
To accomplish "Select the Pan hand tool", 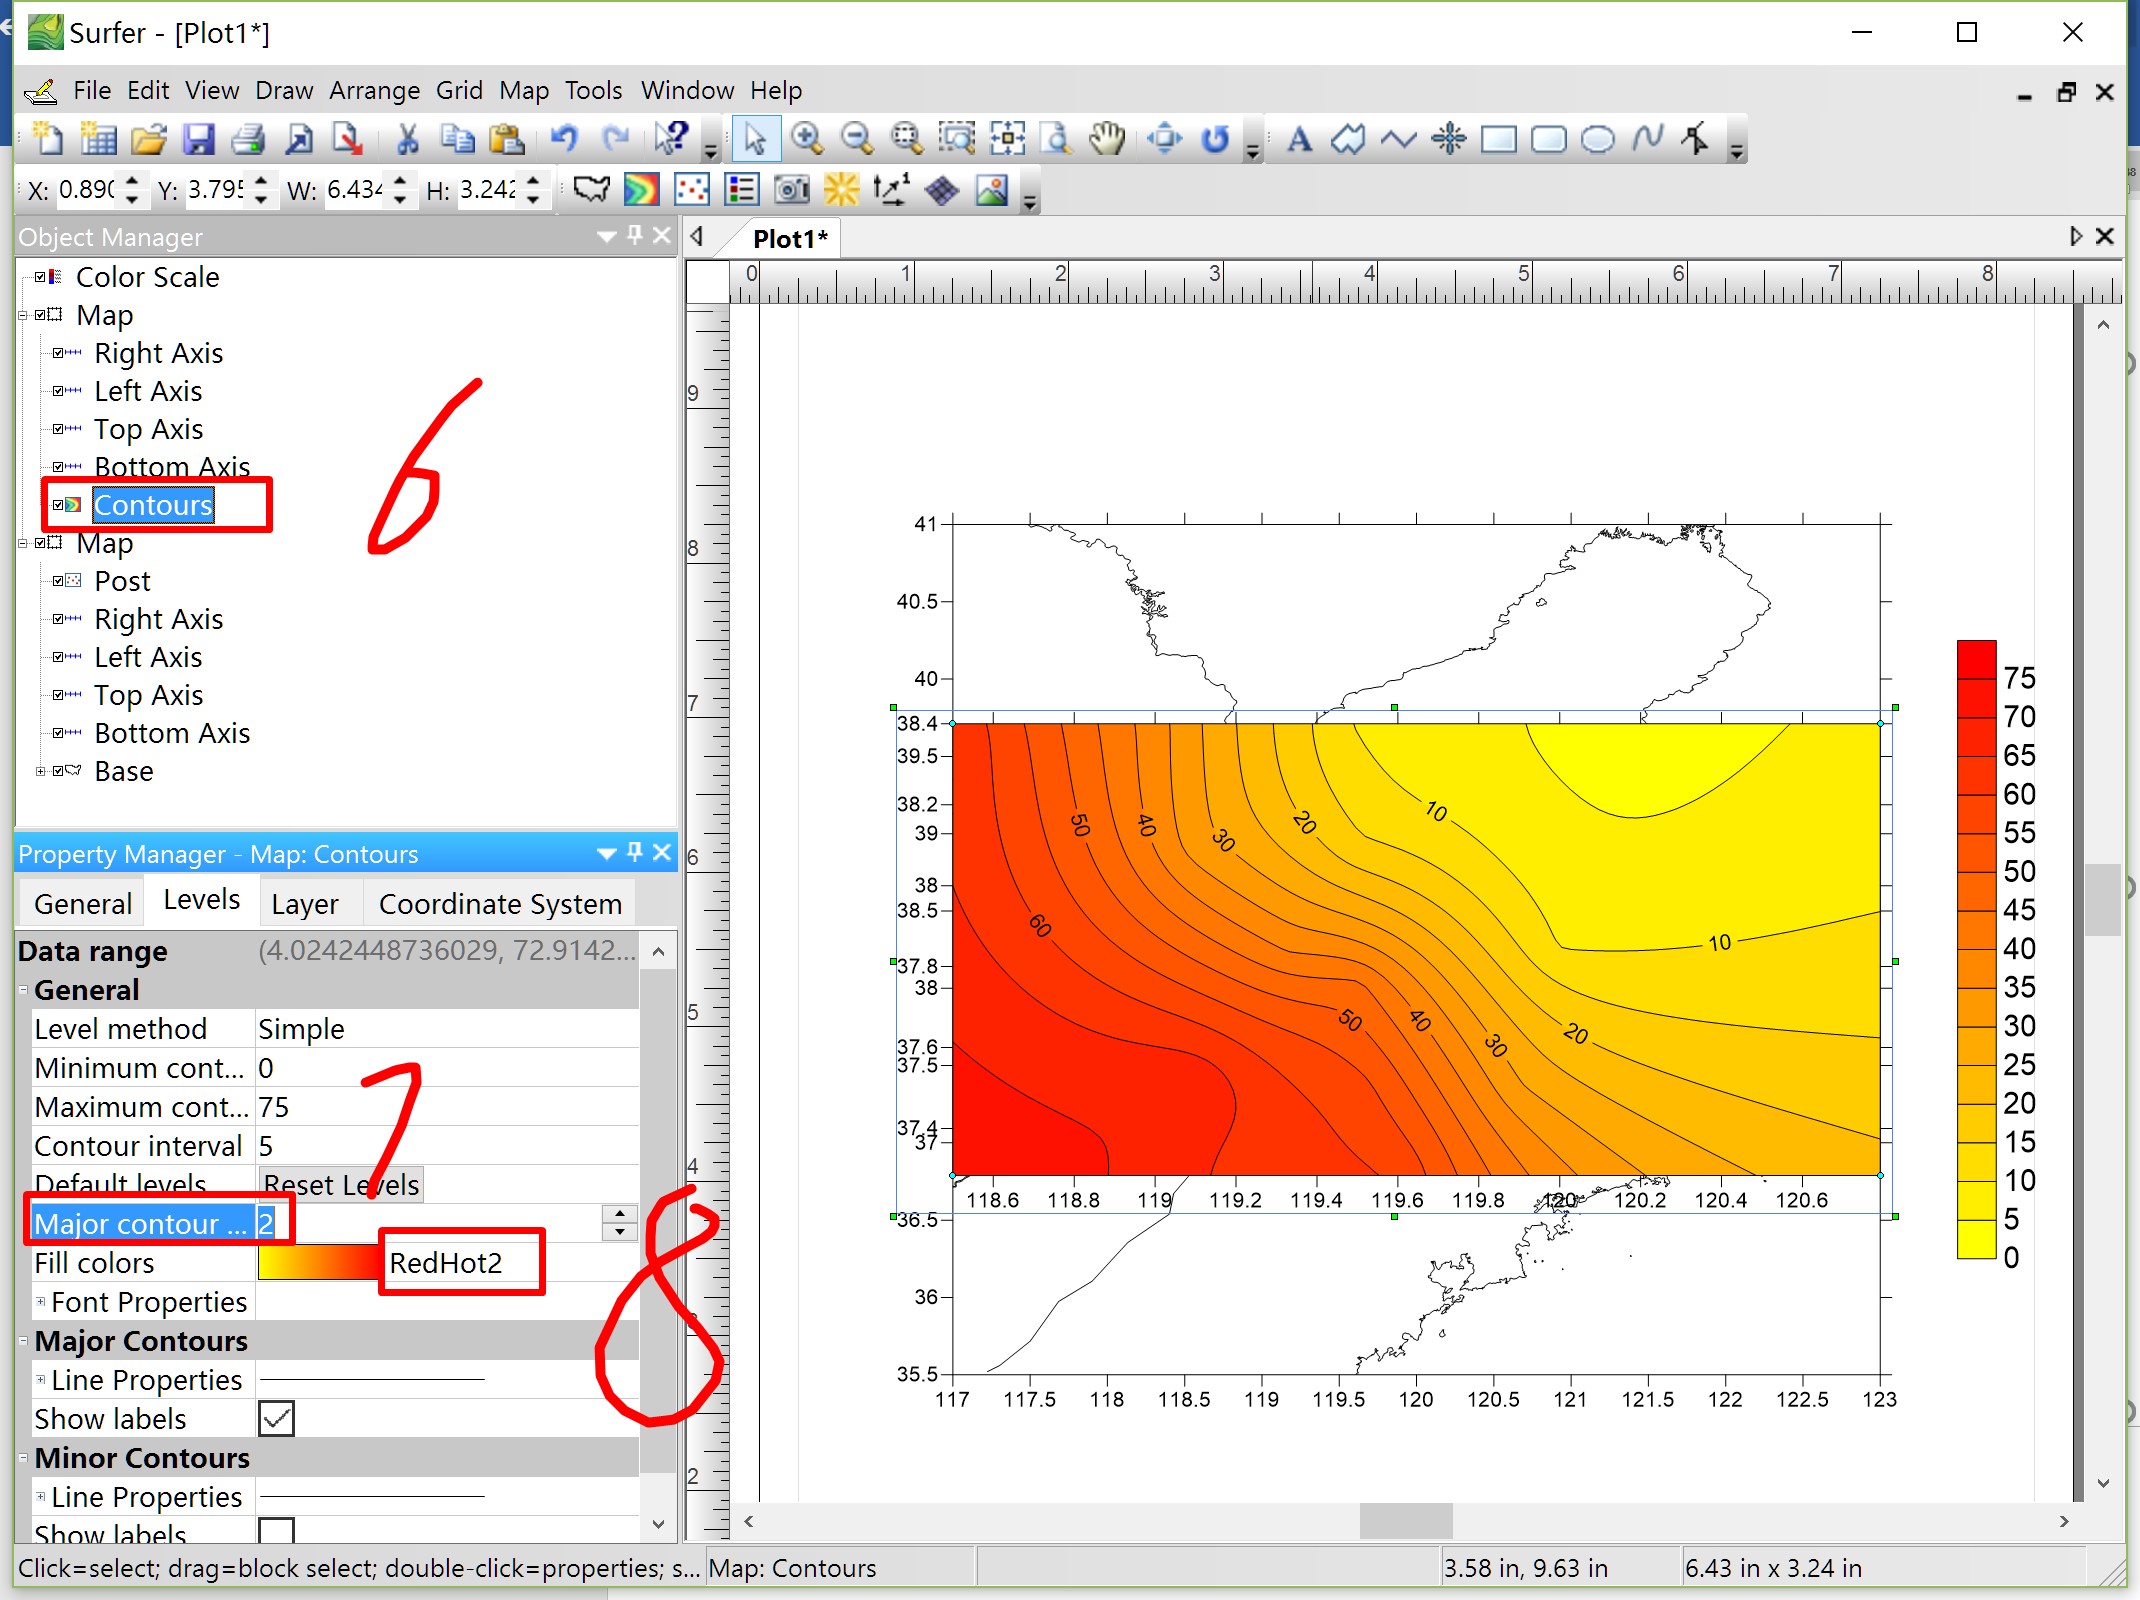I will click(x=1106, y=139).
